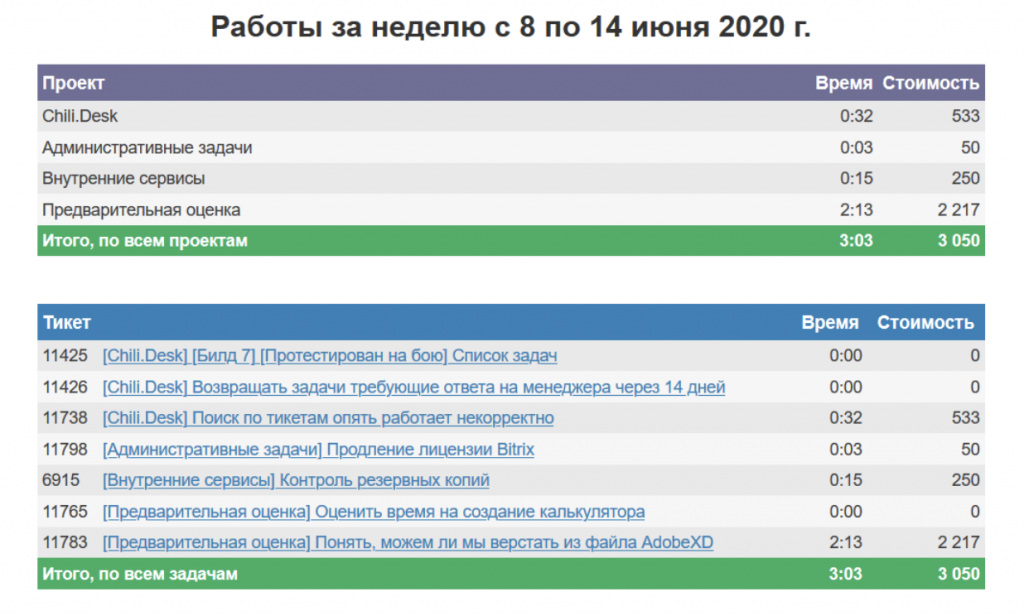Select the 'Предварительная оценка' project row name
The image size is (1024, 616).
click(x=141, y=210)
